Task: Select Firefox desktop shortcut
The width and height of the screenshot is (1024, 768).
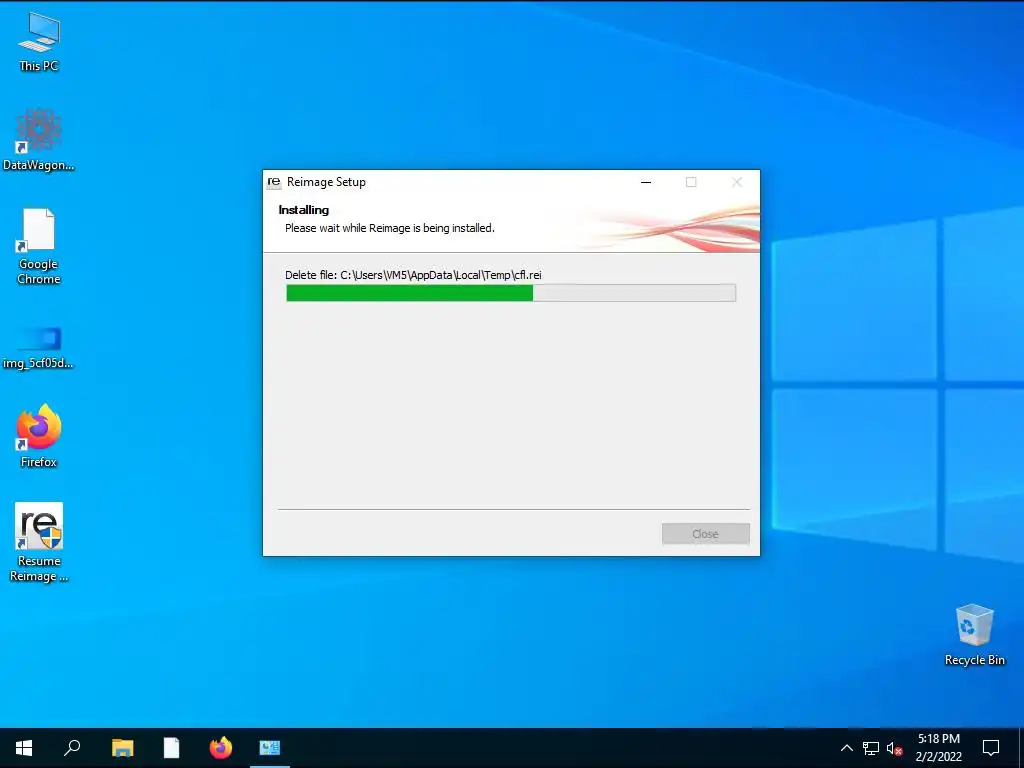Action: point(39,436)
